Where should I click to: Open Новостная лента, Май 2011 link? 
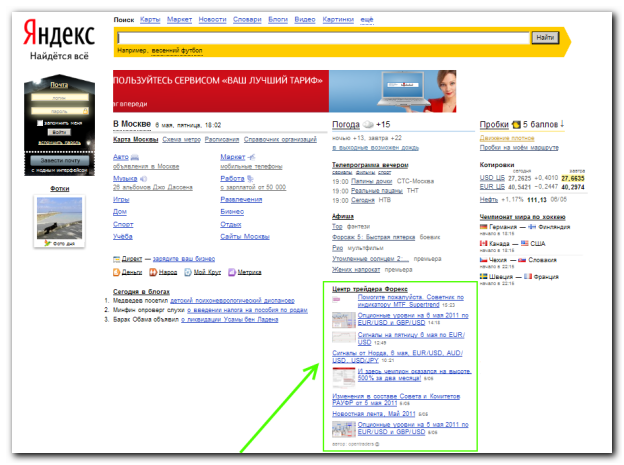(x=374, y=414)
